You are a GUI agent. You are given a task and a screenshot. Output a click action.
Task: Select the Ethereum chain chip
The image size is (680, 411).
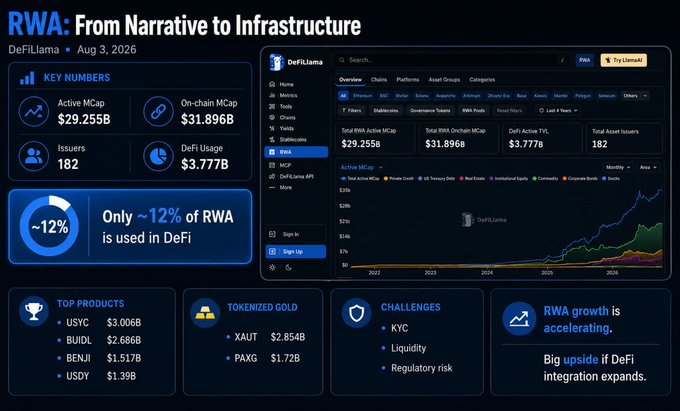(x=362, y=96)
